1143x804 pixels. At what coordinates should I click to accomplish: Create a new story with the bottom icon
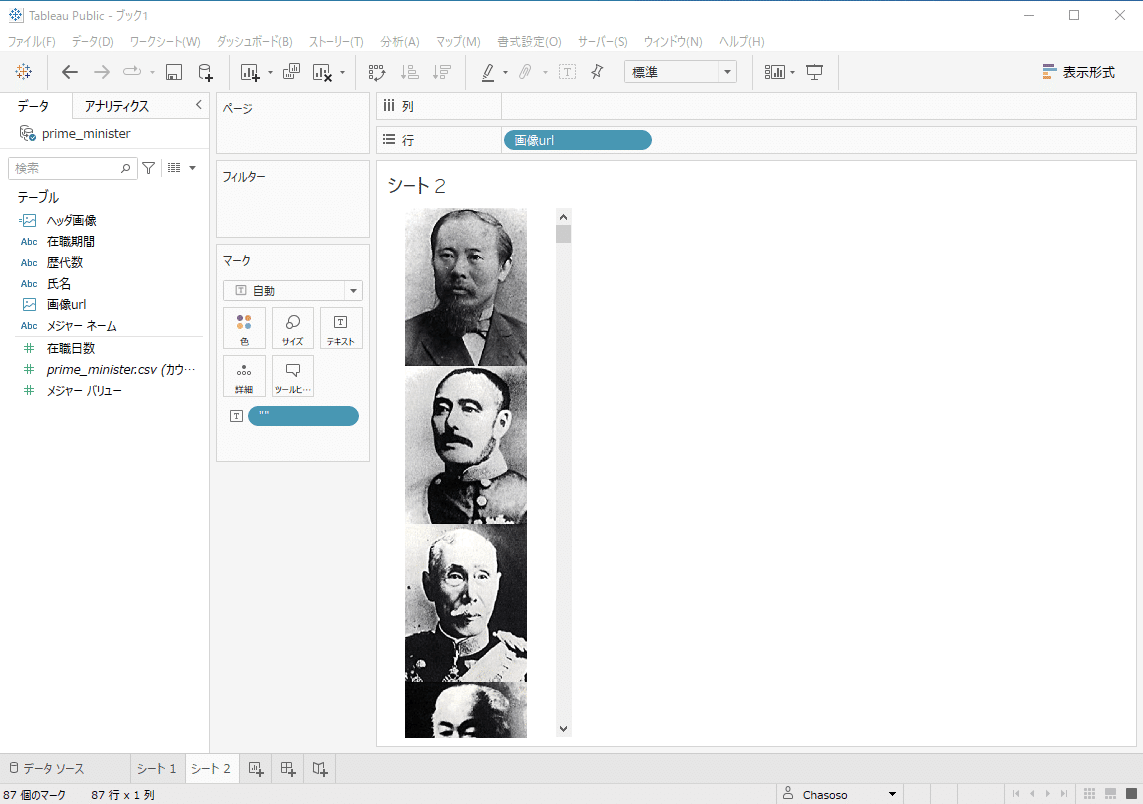319,768
